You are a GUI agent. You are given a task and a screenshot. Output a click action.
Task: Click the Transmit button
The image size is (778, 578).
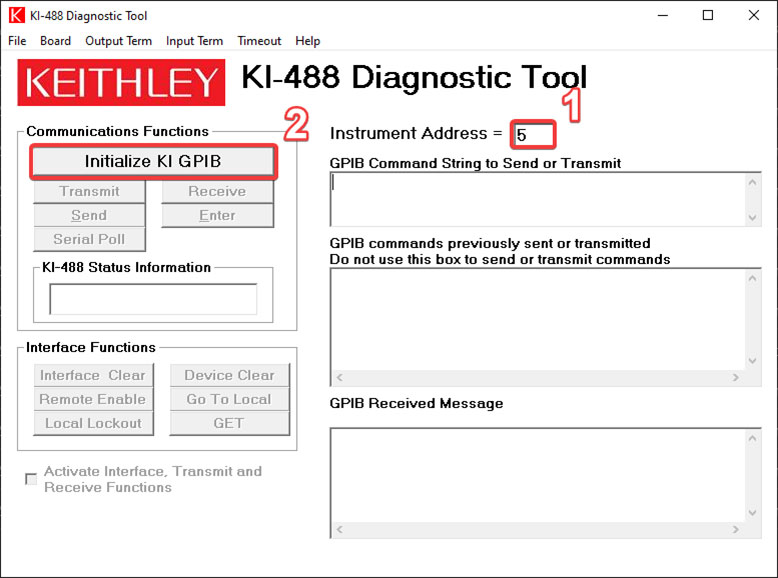pyautogui.click(x=89, y=191)
